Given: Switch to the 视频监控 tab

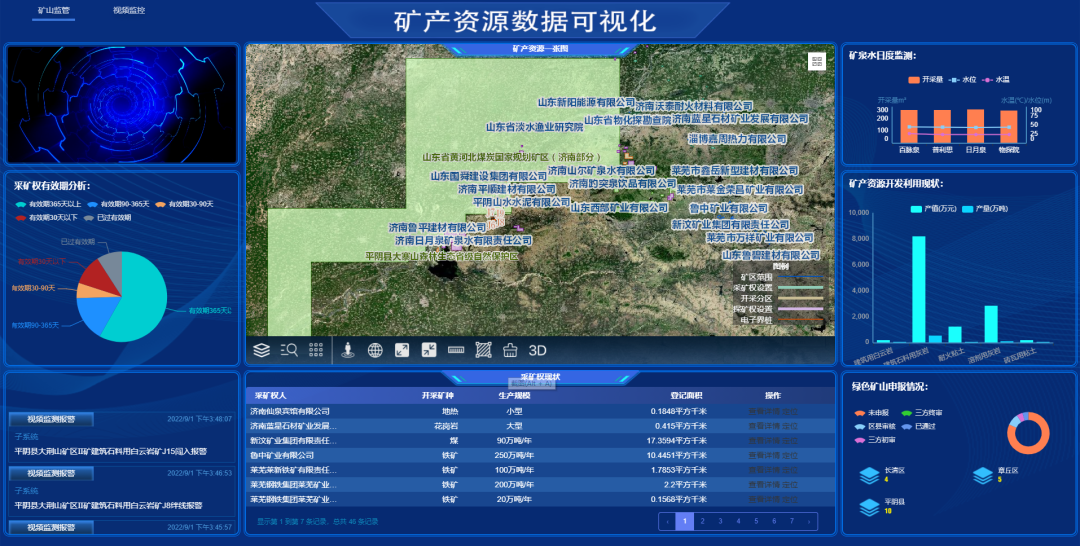Looking at the screenshot, I should point(129,11).
